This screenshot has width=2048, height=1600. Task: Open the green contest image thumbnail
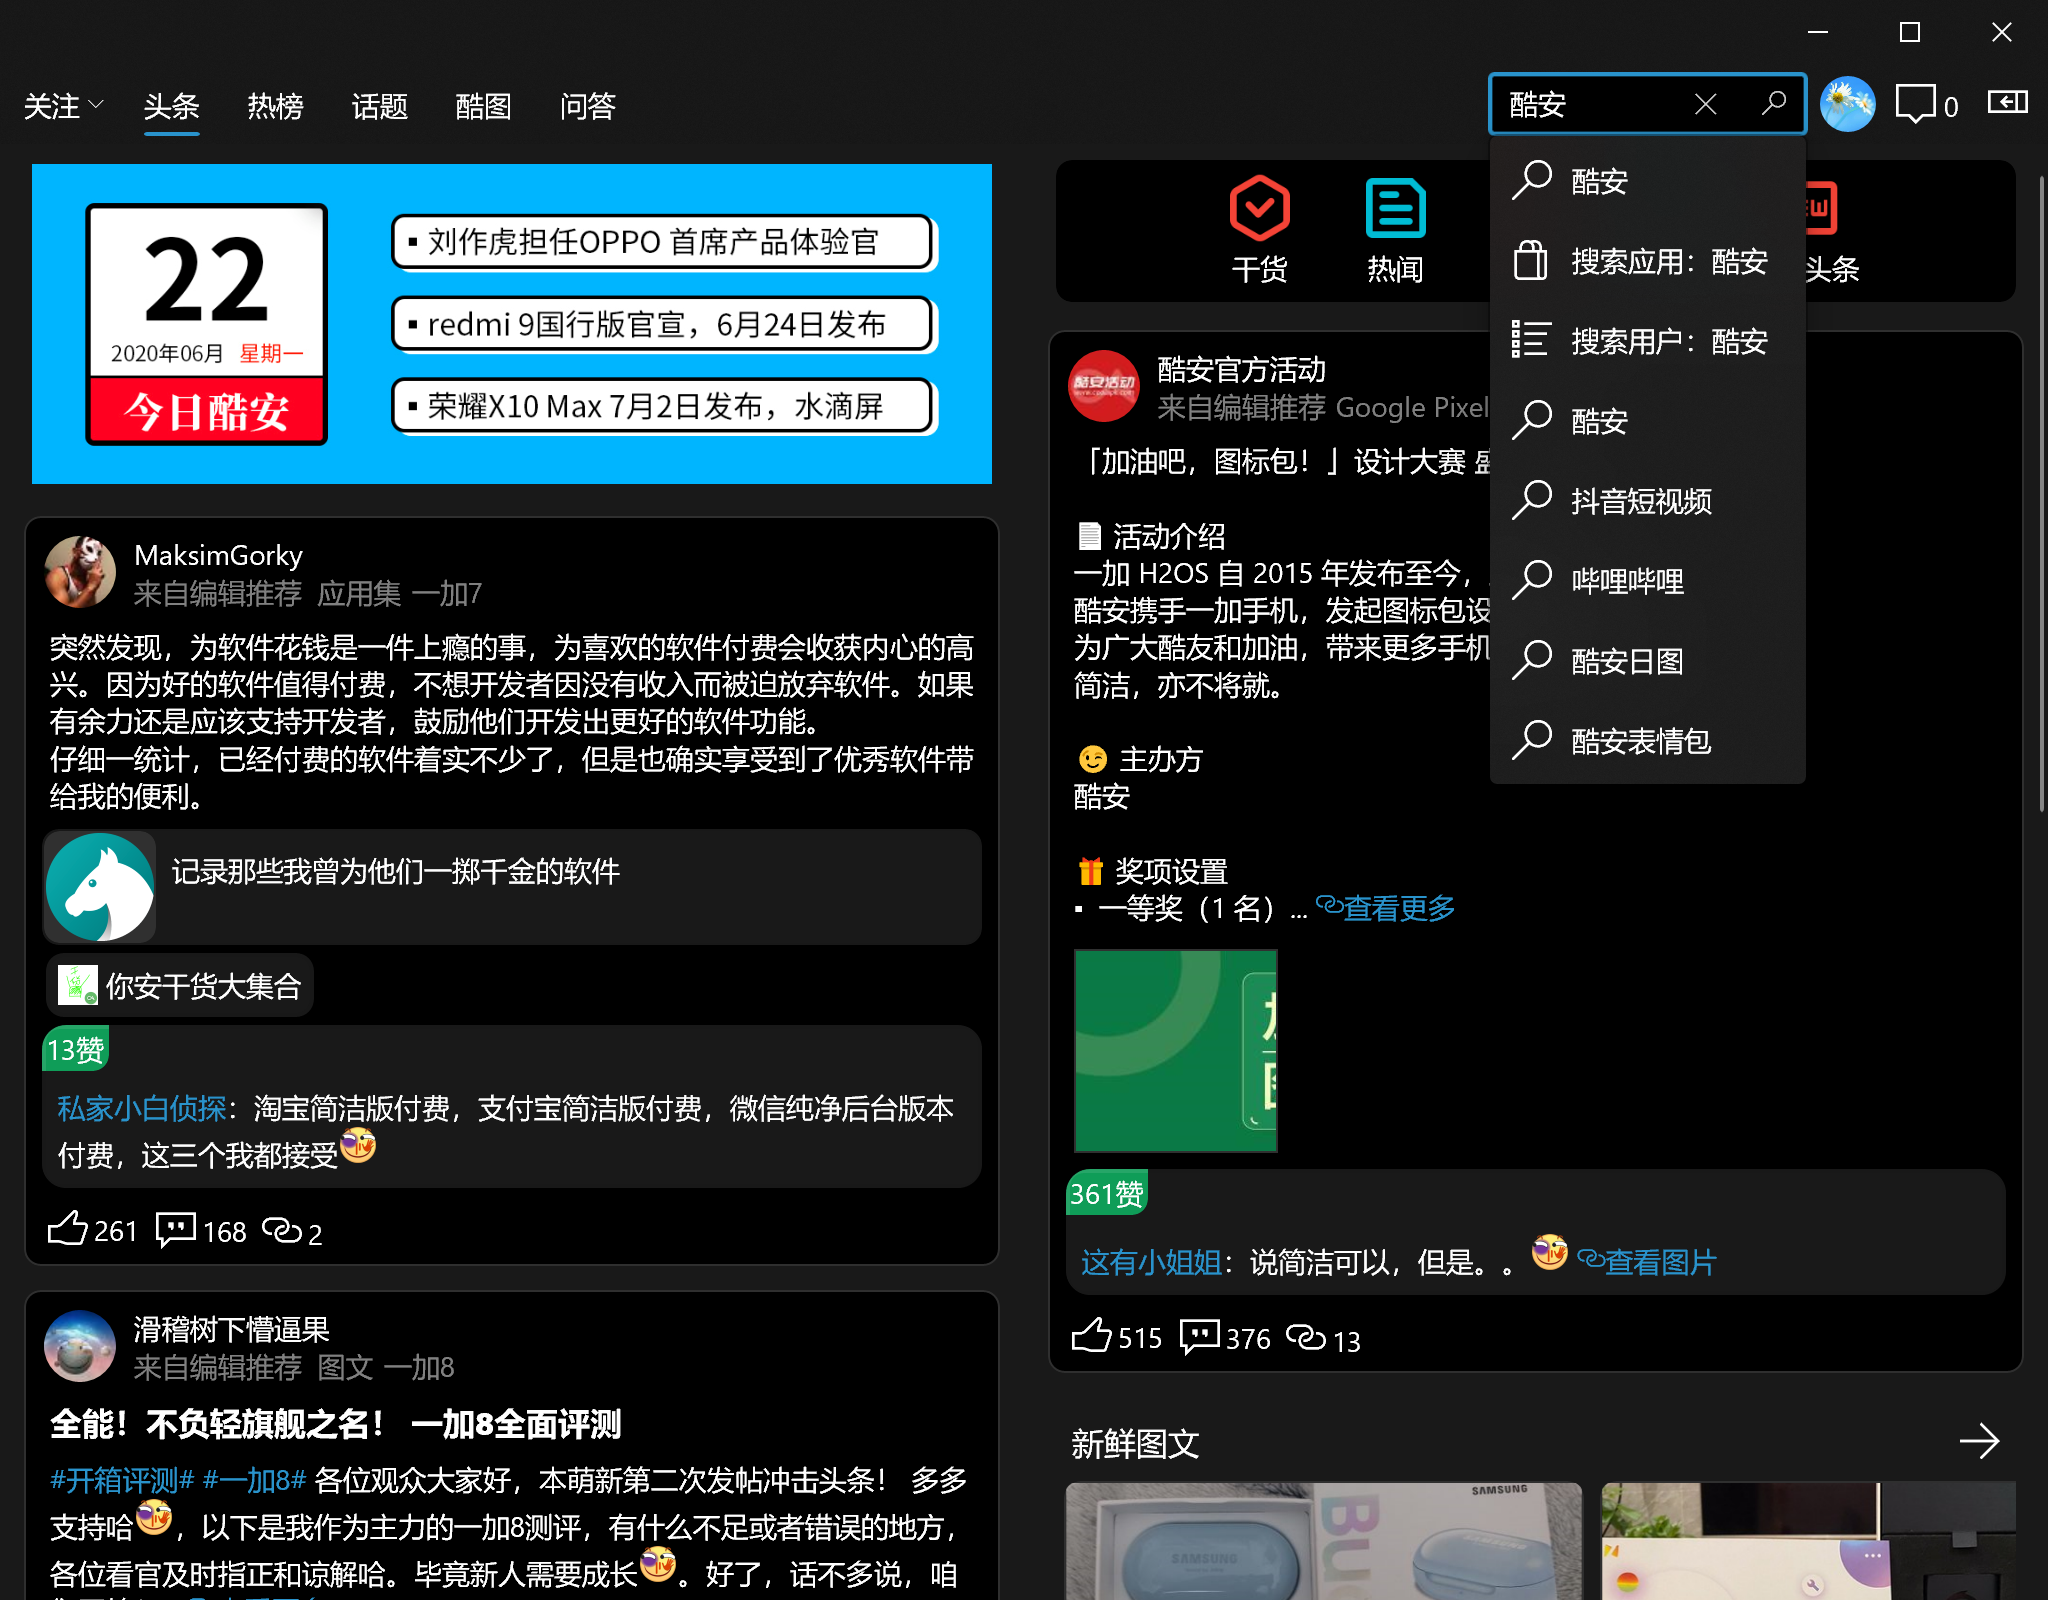(1176, 1050)
